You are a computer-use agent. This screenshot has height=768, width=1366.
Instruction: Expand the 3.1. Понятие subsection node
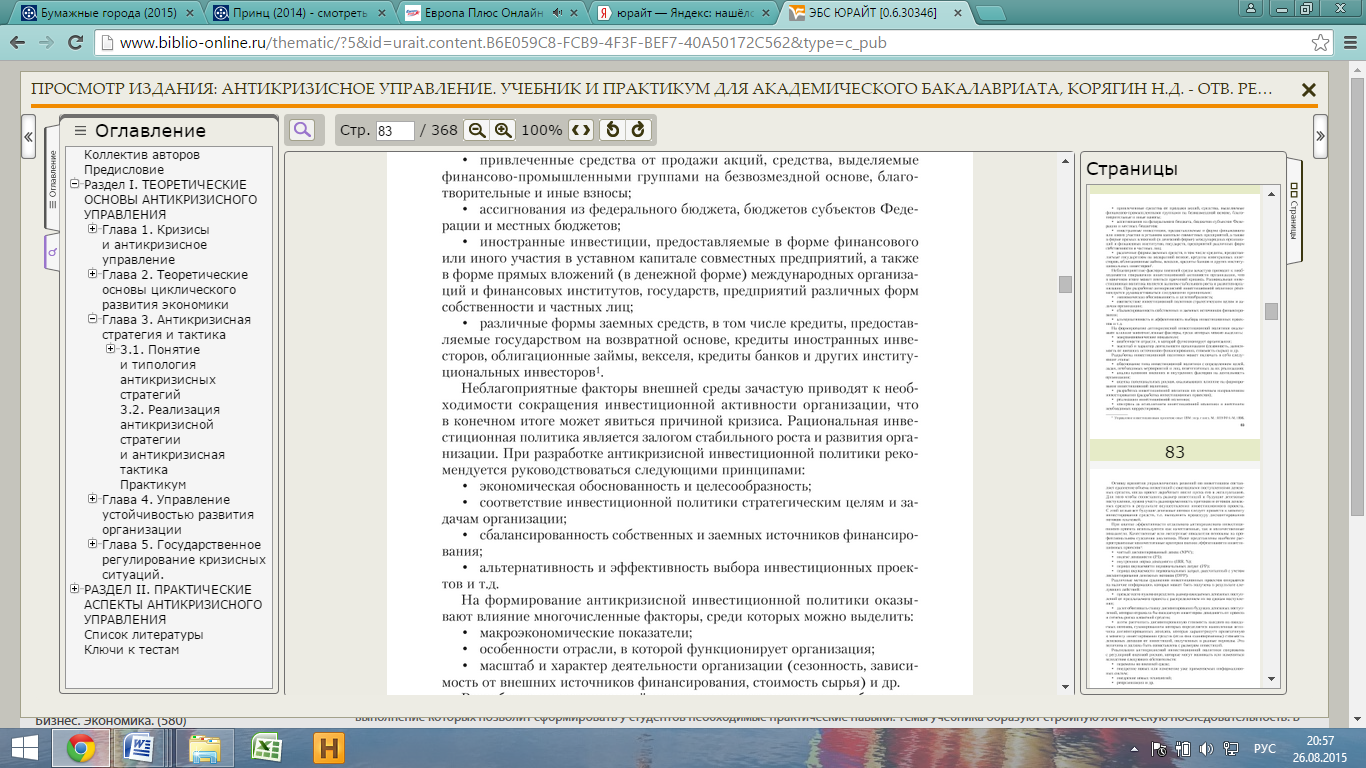tap(111, 350)
